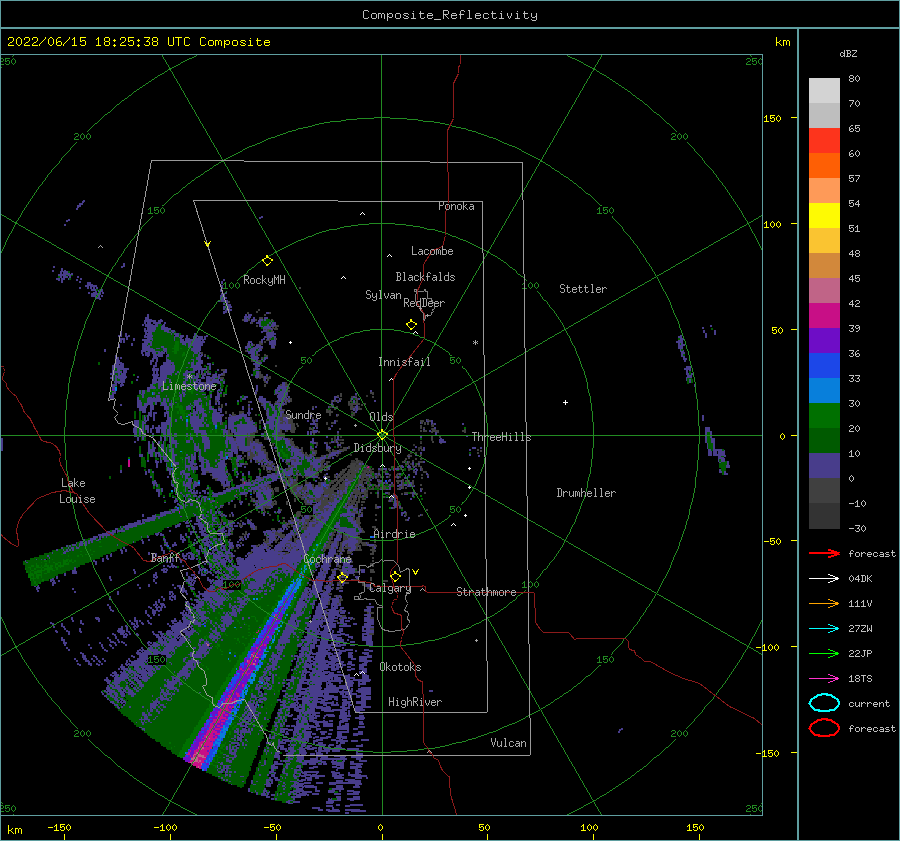Click the white plus marker near Drumheller

pos(565,402)
